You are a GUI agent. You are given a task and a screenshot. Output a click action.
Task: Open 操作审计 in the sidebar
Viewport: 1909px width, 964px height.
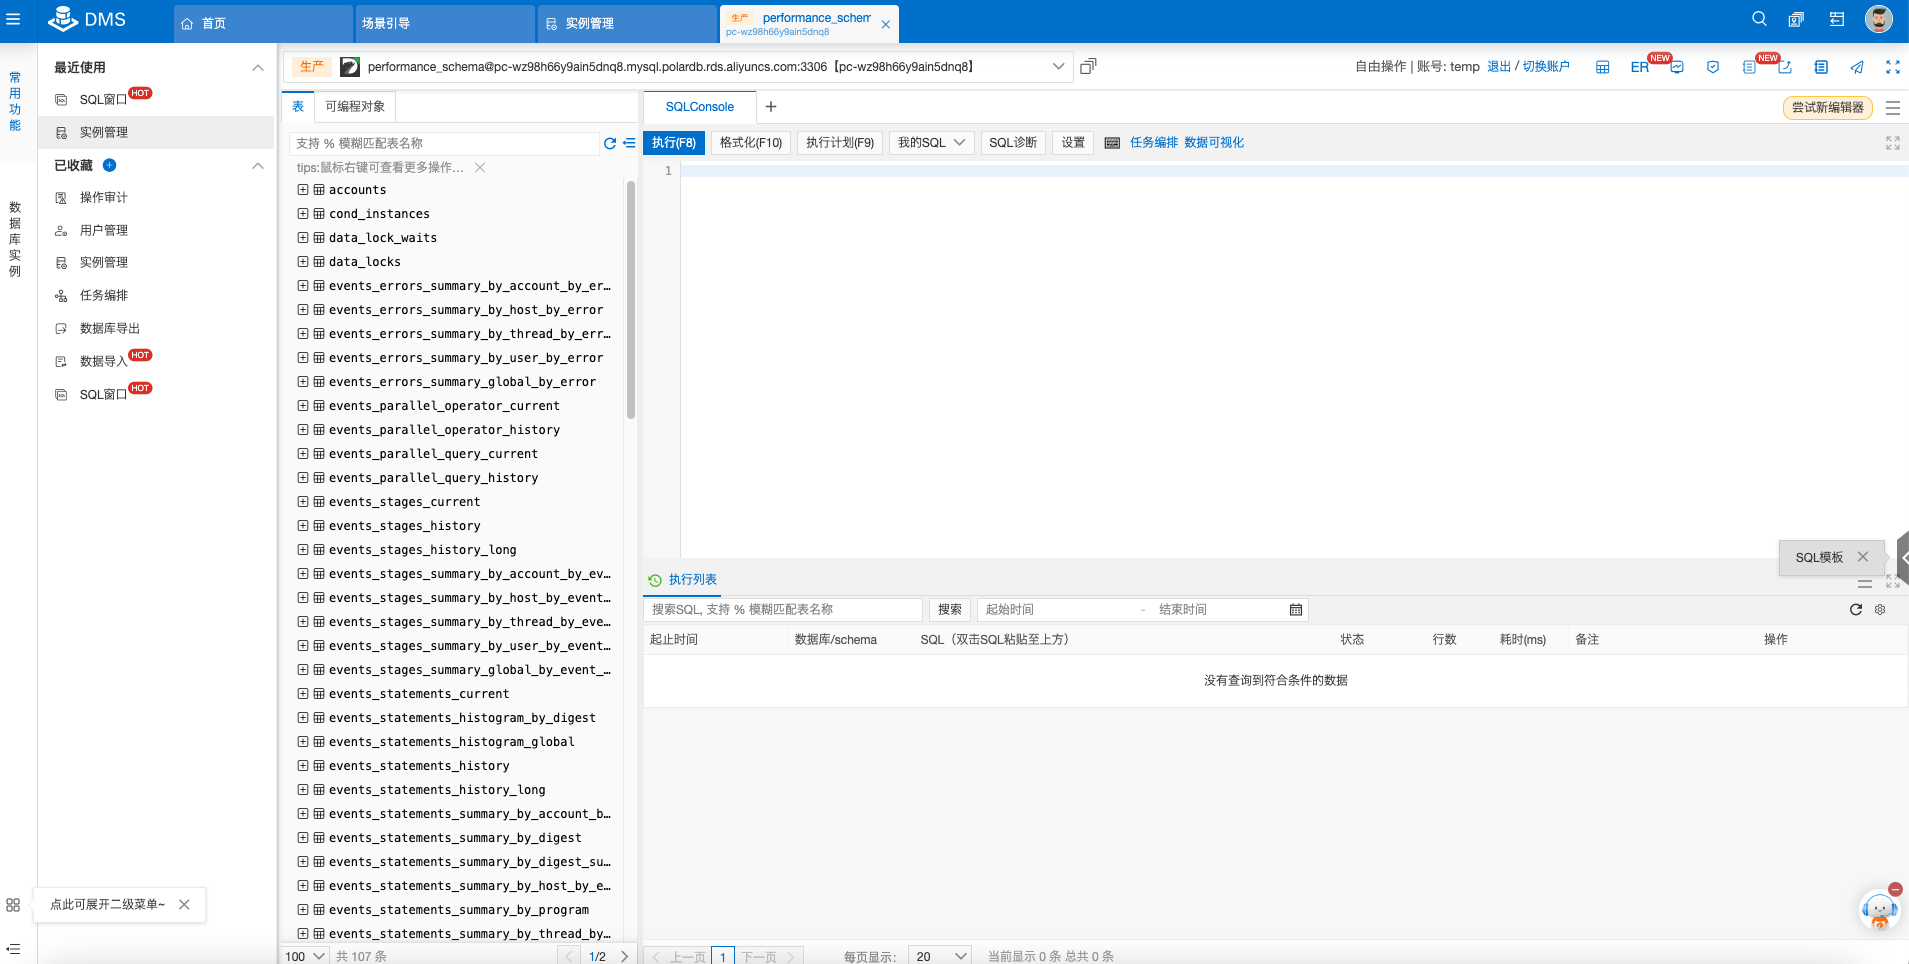point(103,197)
